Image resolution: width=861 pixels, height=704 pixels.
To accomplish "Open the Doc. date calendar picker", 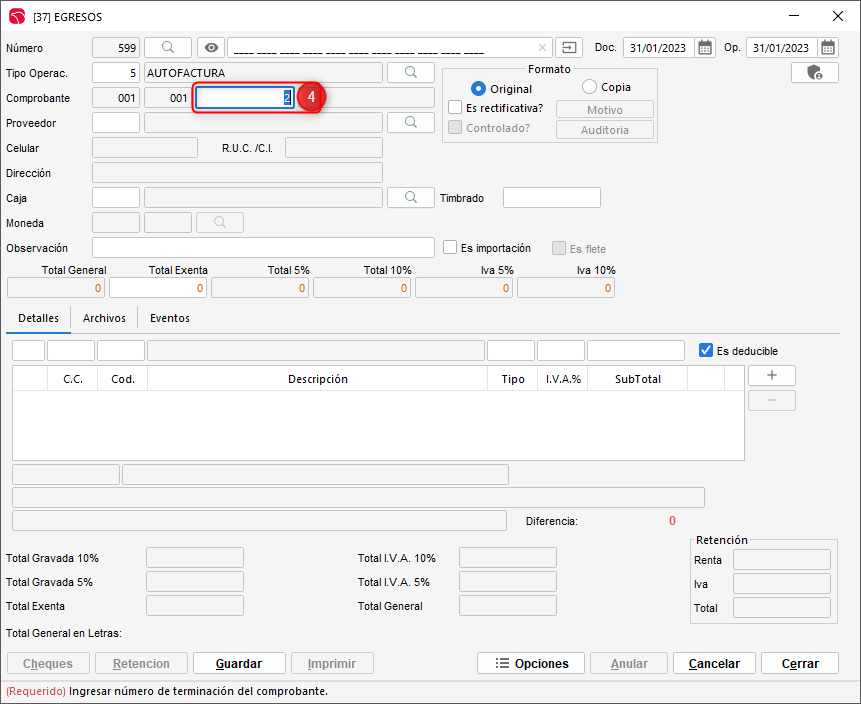I will [x=705, y=48].
